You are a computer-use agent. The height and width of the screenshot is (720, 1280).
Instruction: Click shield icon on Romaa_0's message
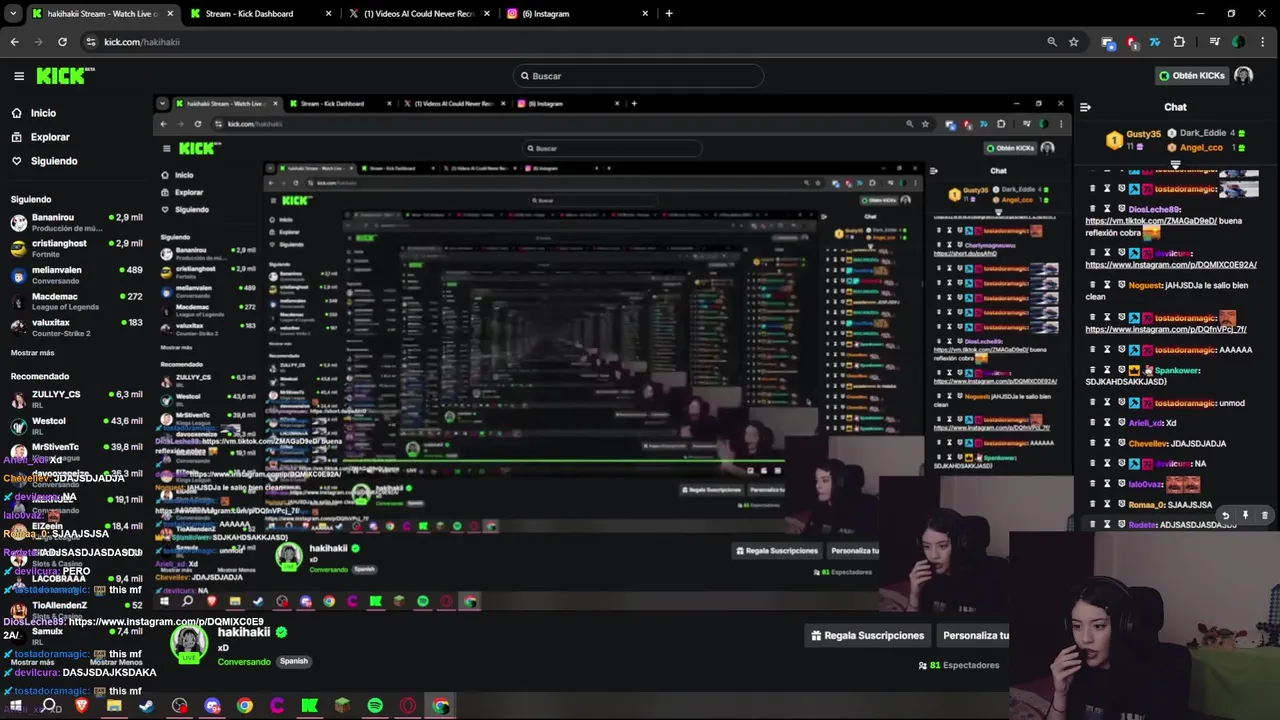point(1122,504)
